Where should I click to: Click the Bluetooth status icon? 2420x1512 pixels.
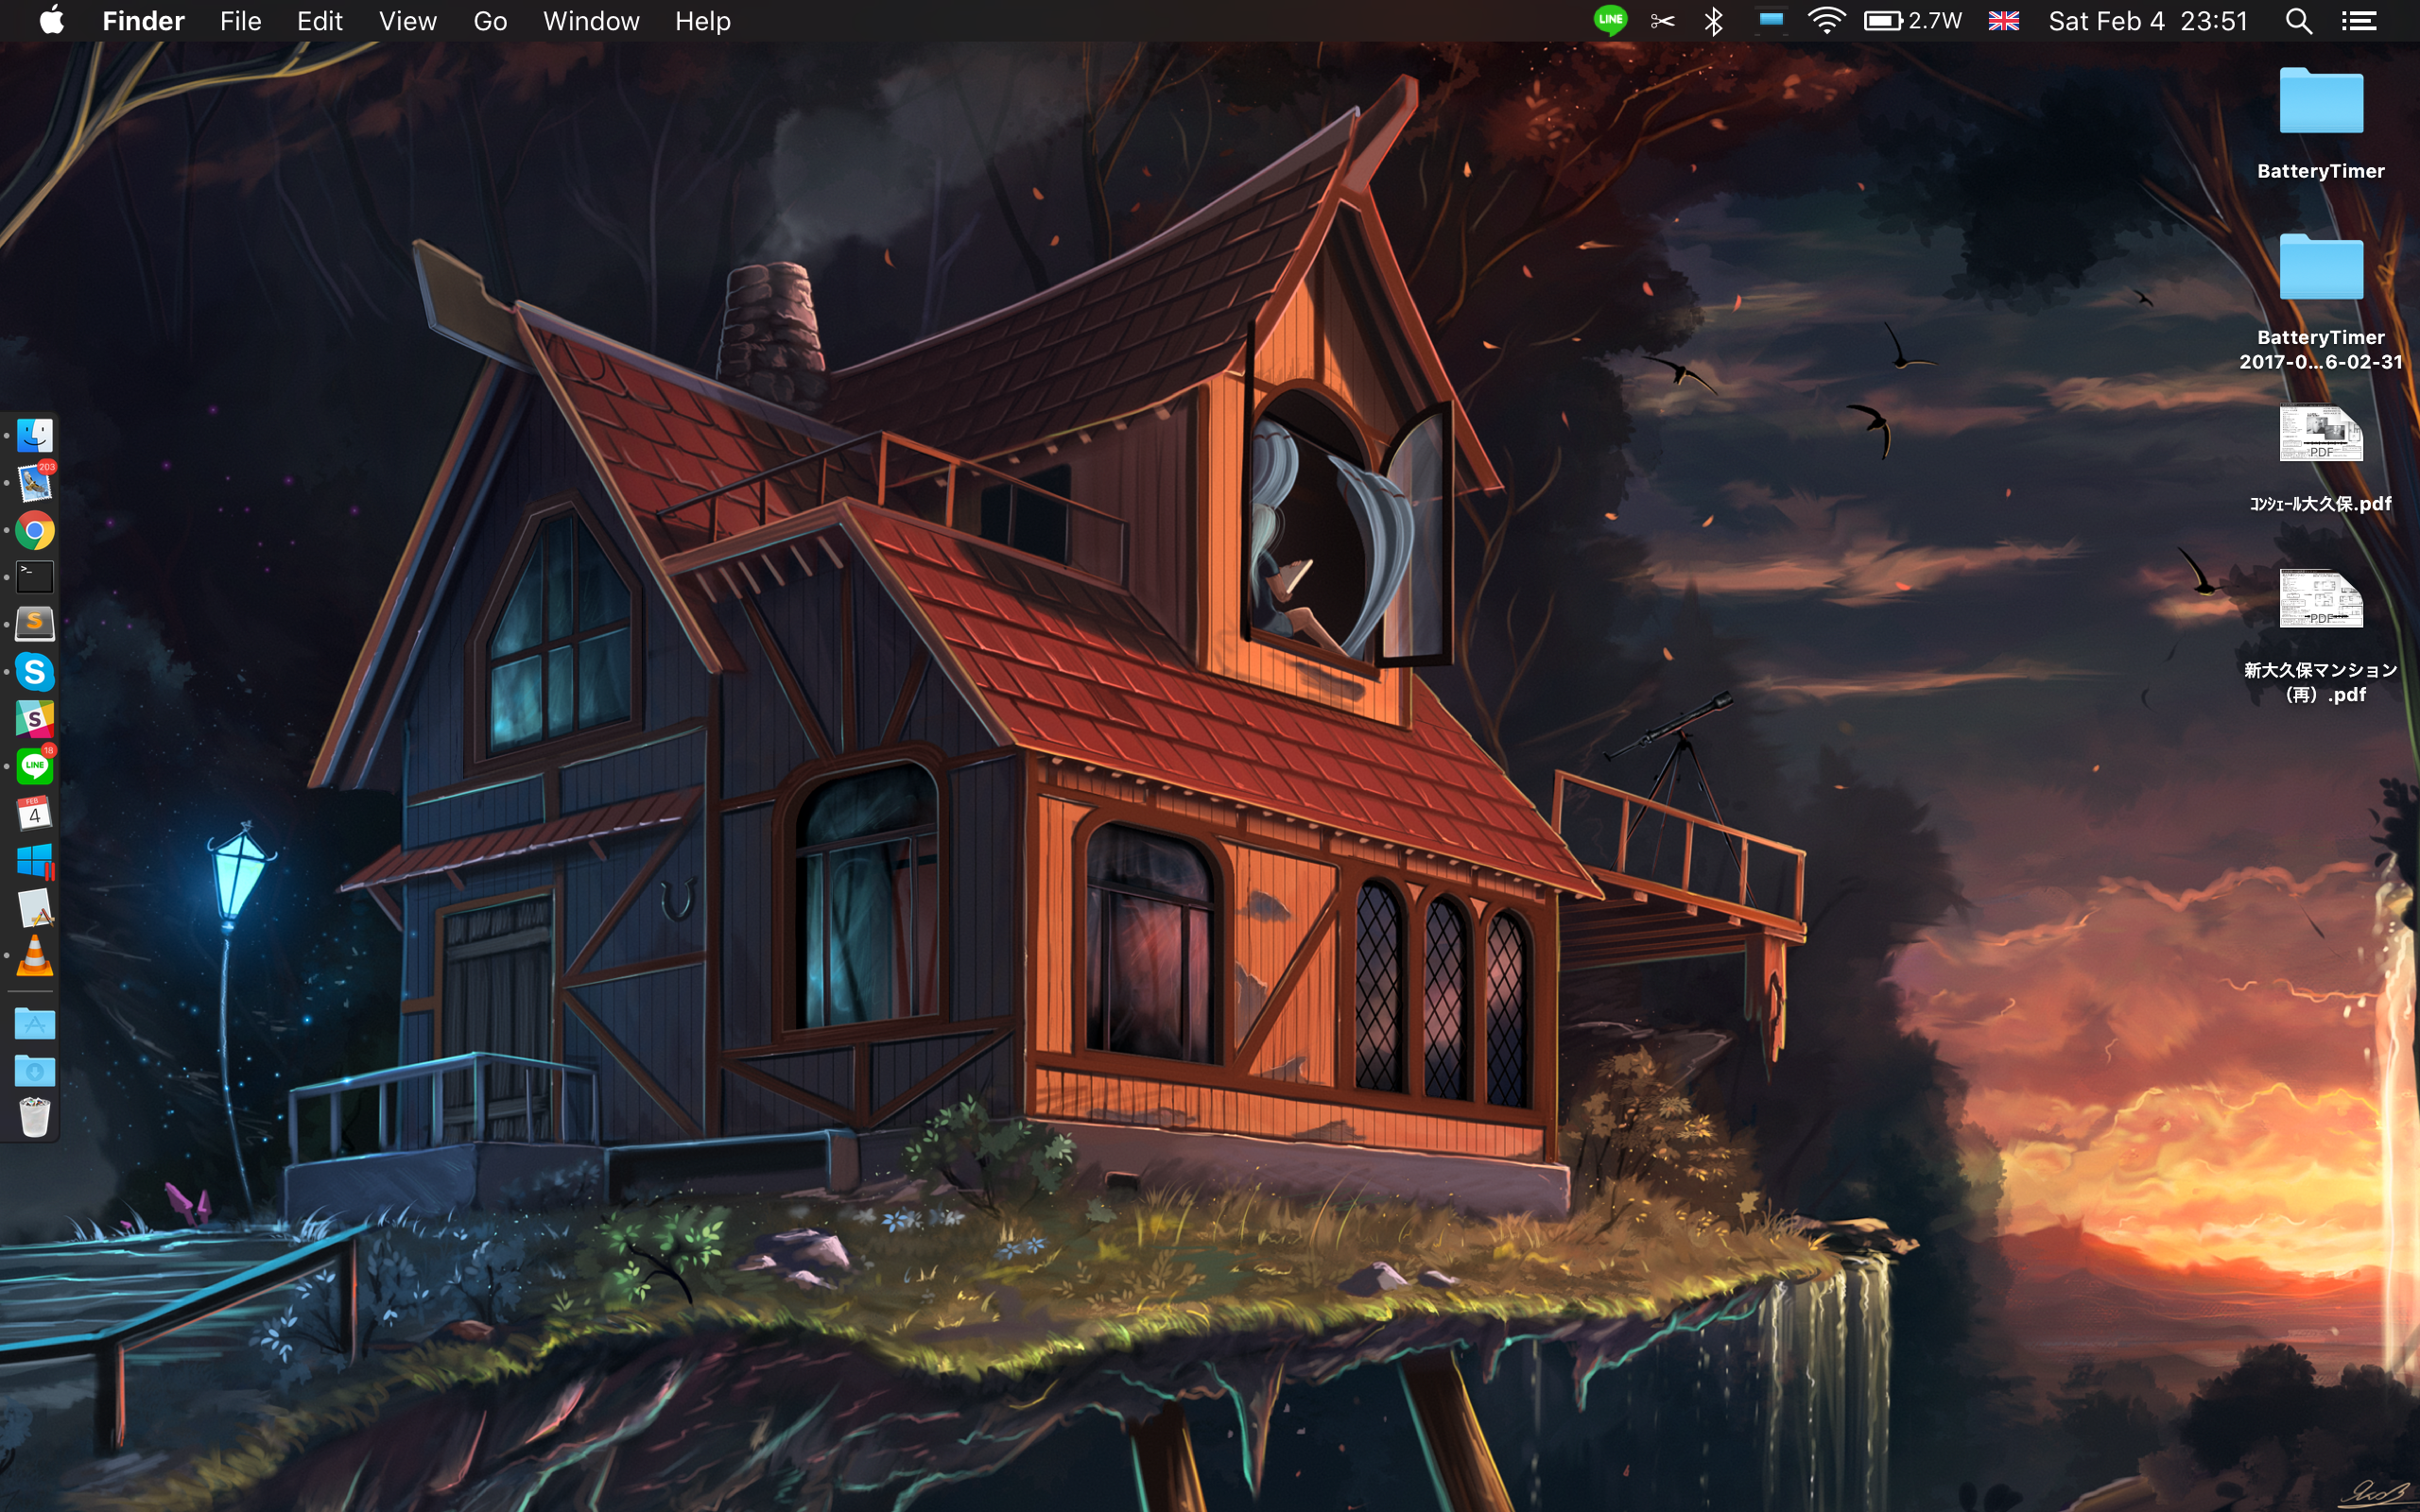(1713, 21)
